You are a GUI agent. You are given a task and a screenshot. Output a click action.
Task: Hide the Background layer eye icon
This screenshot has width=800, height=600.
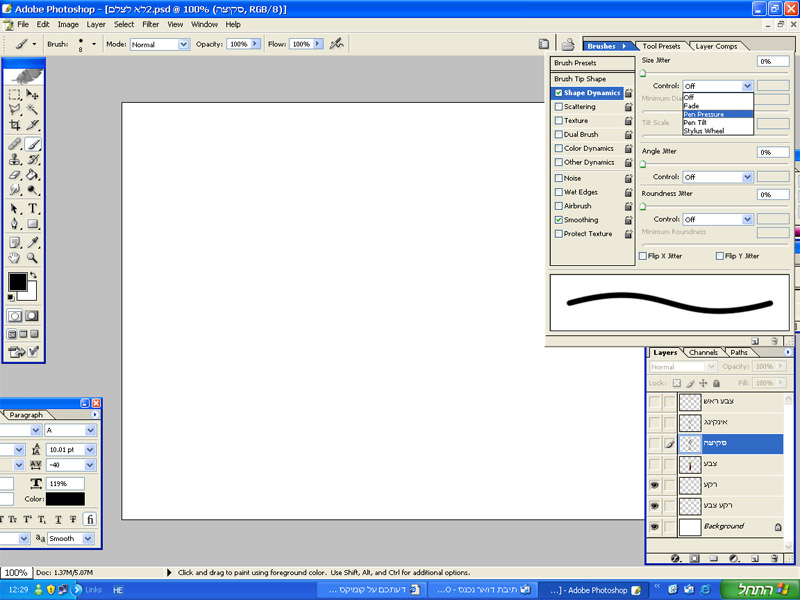coord(655,527)
